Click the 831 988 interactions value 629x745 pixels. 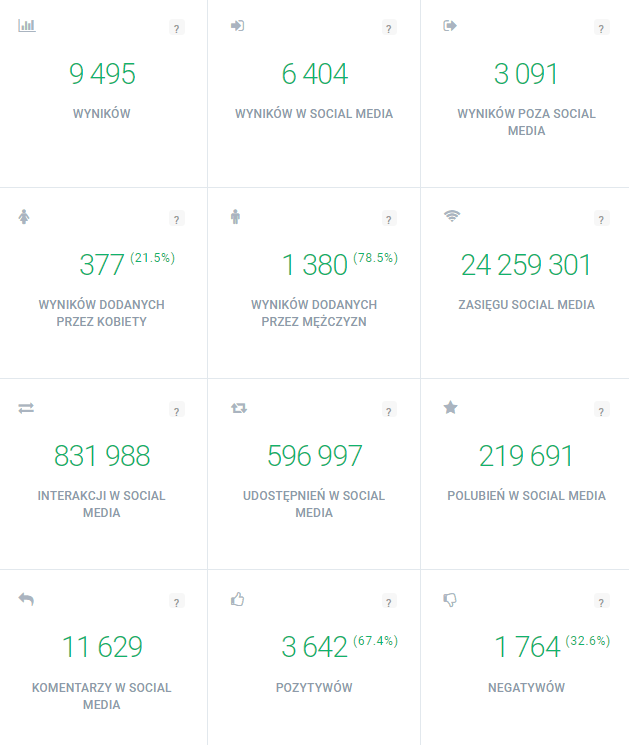coord(102,456)
